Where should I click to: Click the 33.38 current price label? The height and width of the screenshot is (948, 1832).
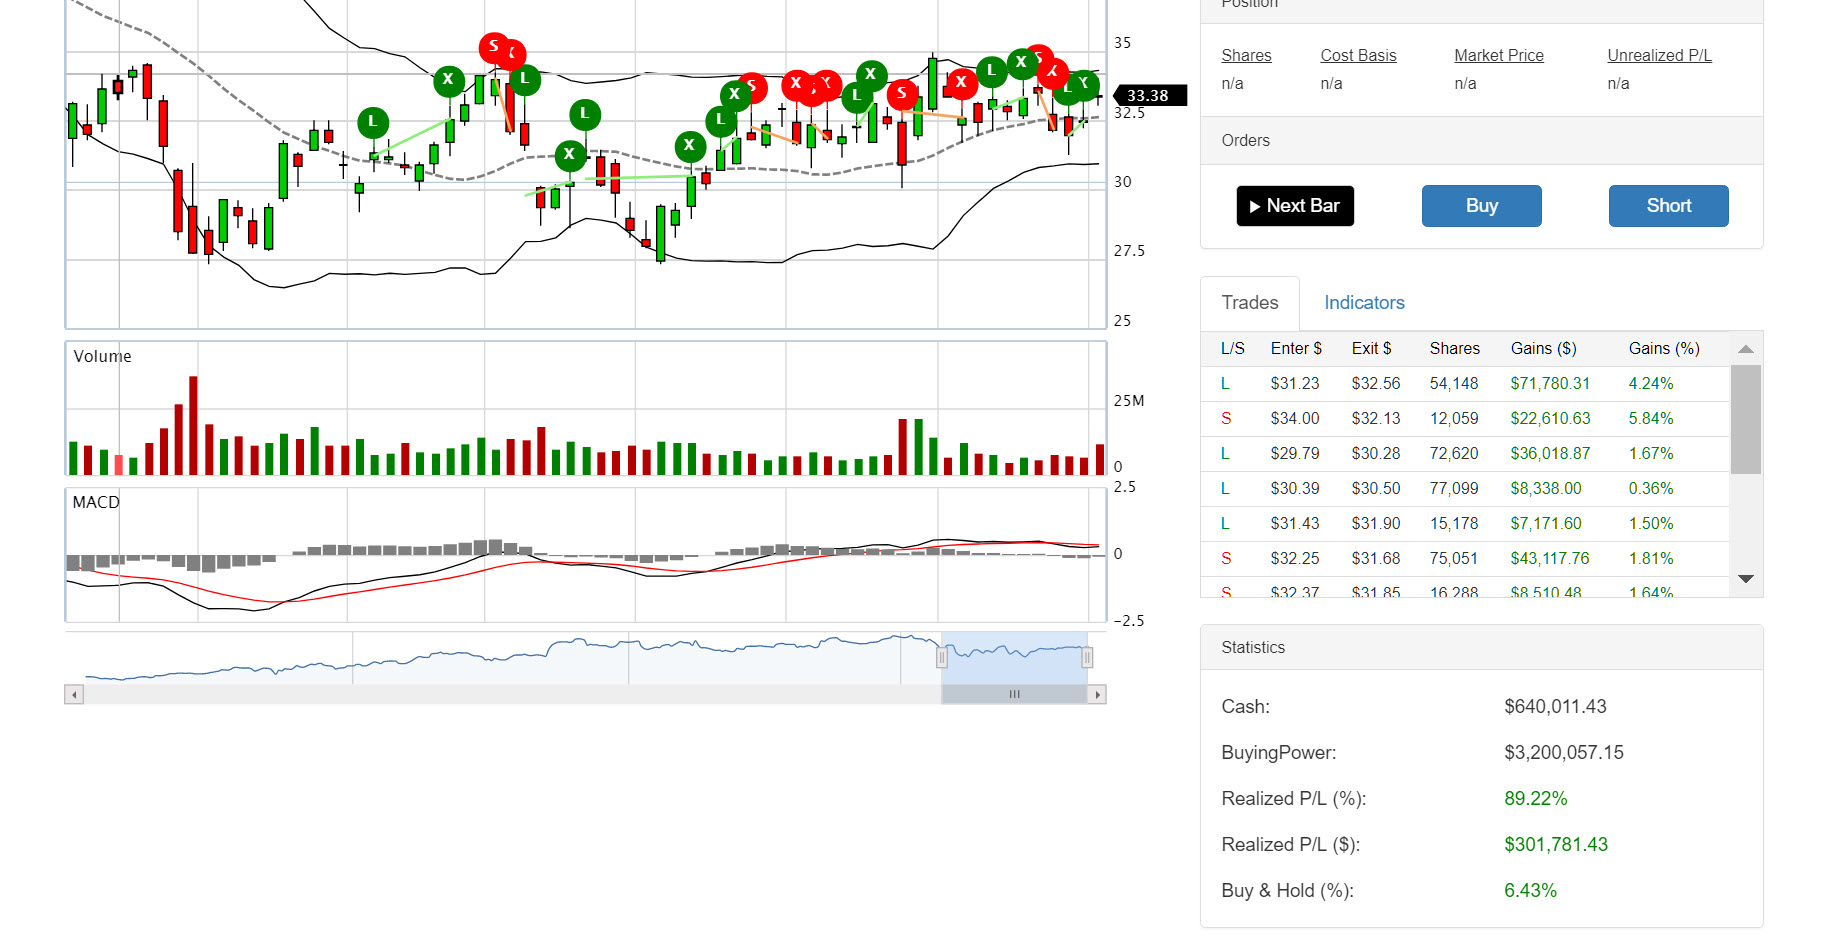(1149, 96)
